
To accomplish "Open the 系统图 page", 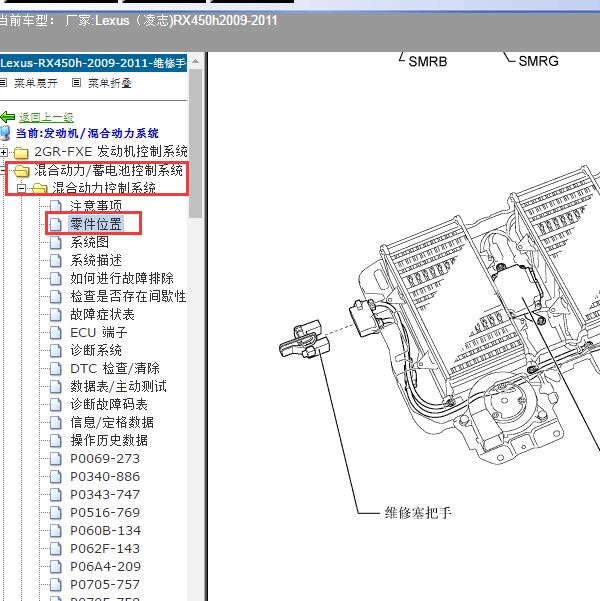I will click(x=89, y=242).
